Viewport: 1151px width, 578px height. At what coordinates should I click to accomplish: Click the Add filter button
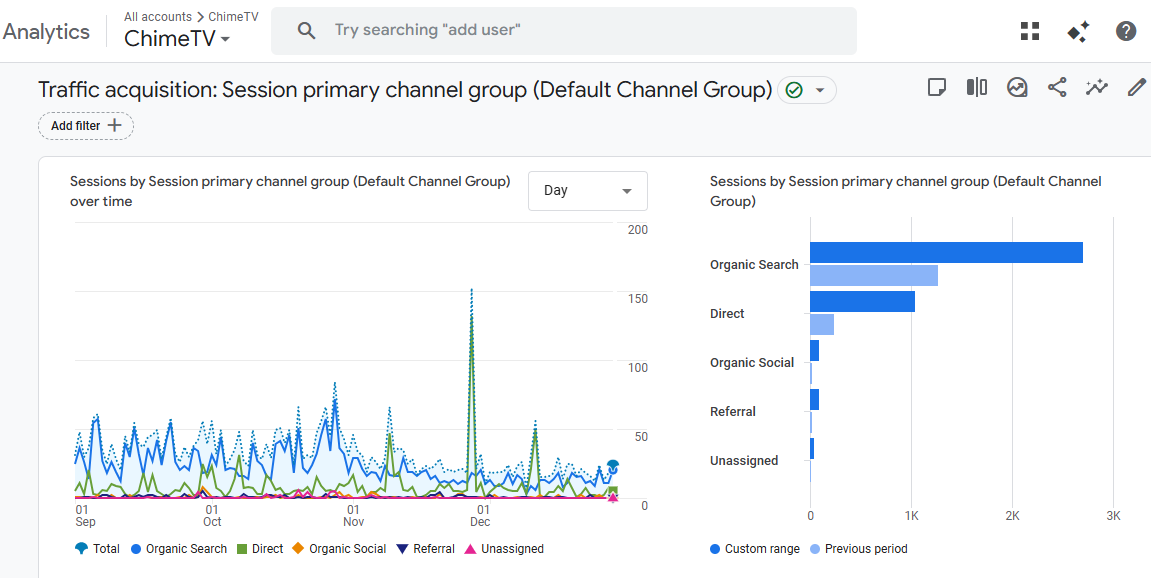pyautogui.click(x=86, y=126)
